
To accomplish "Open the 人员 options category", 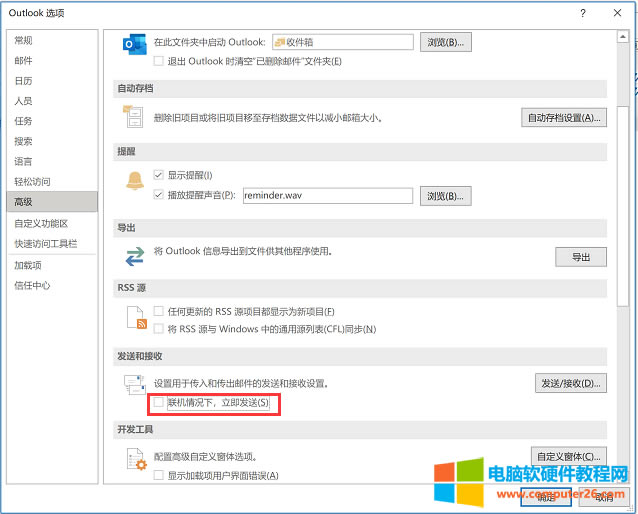I will click(x=52, y=101).
